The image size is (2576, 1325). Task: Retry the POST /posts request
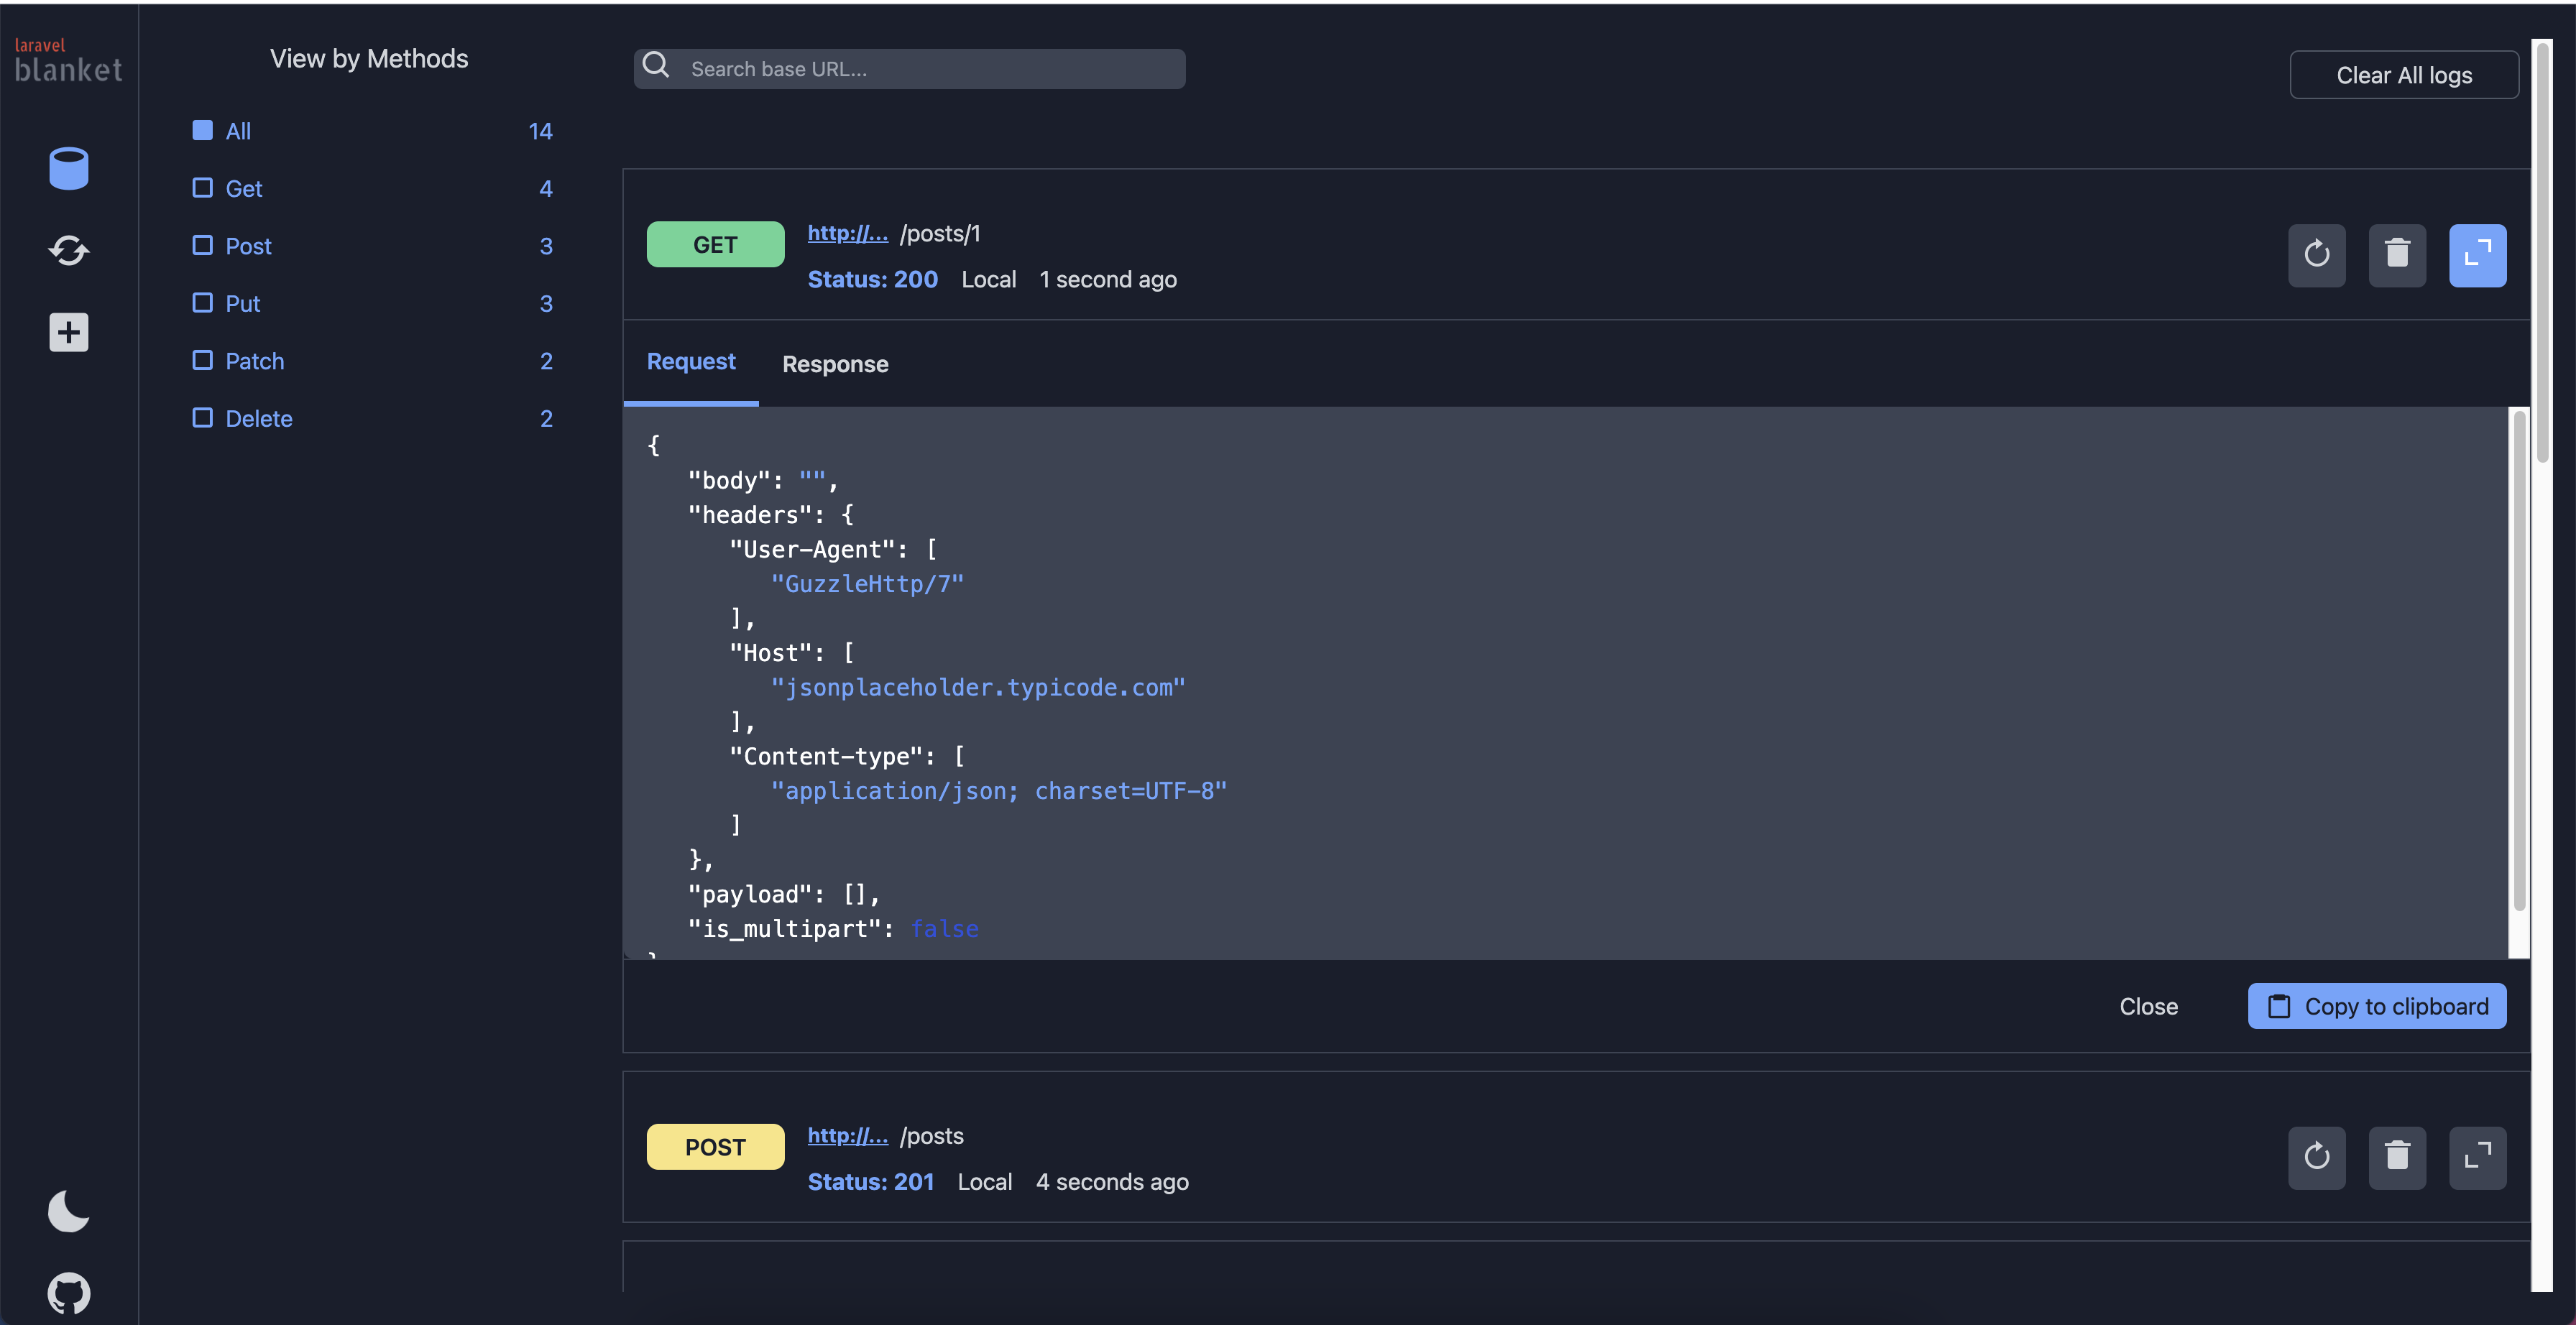(x=2316, y=1157)
